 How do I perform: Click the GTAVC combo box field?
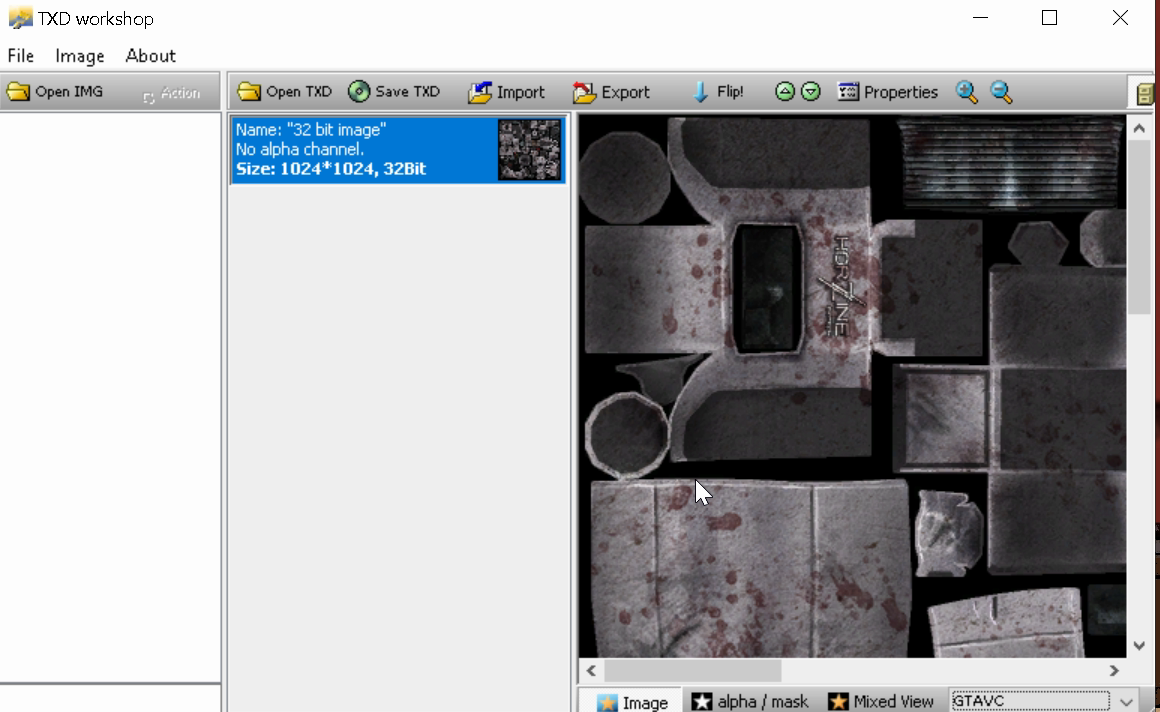(x=1030, y=701)
